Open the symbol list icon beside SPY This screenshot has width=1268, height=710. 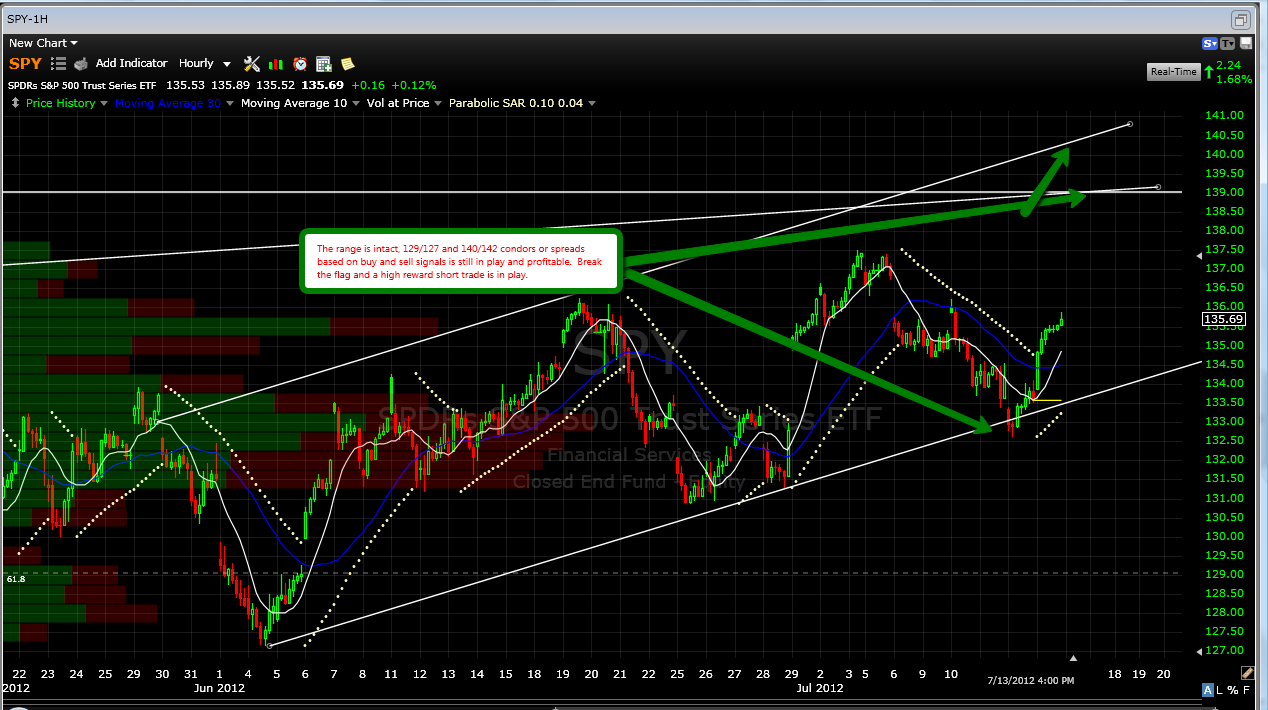tap(58, 64)
